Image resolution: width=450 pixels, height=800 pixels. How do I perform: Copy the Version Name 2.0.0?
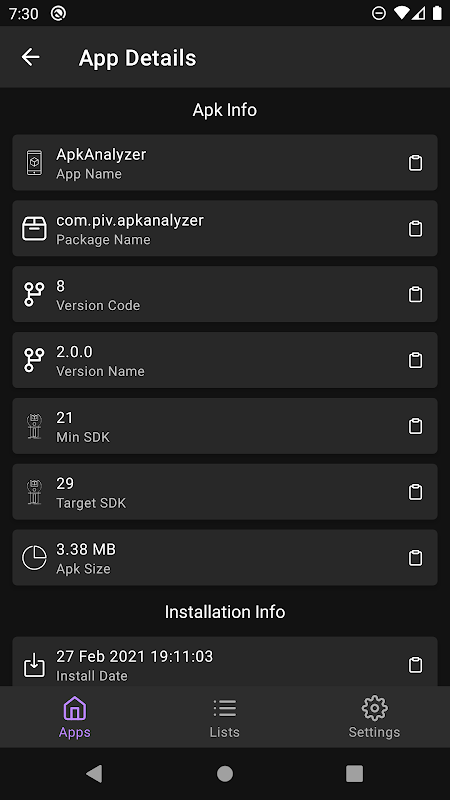click(x=415, y=360)
